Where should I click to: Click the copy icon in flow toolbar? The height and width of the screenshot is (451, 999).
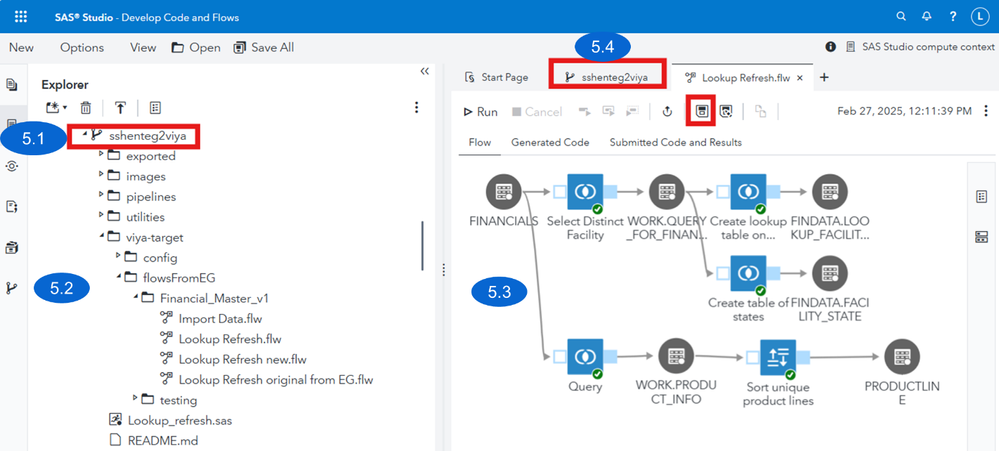760,111
